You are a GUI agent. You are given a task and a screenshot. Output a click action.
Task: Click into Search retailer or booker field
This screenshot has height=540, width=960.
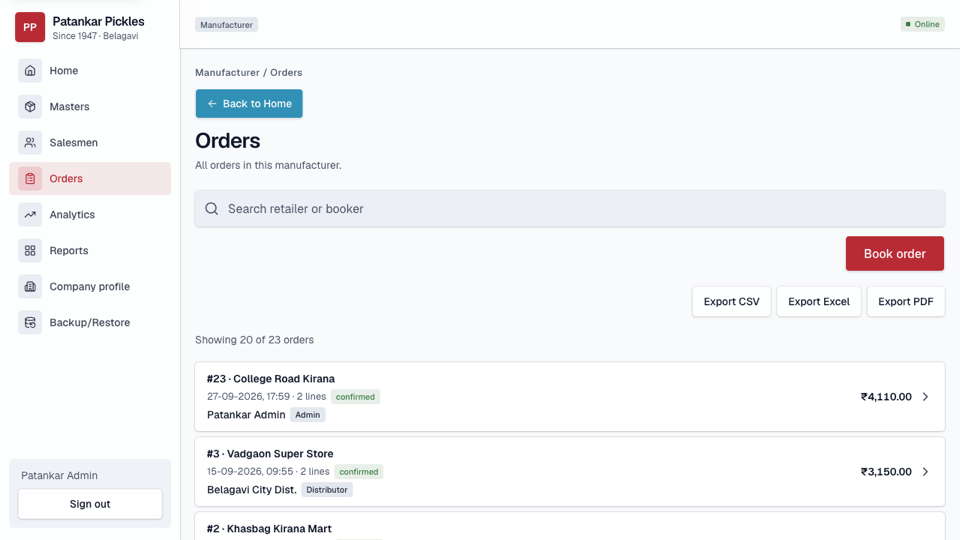(x=570, y=209)
